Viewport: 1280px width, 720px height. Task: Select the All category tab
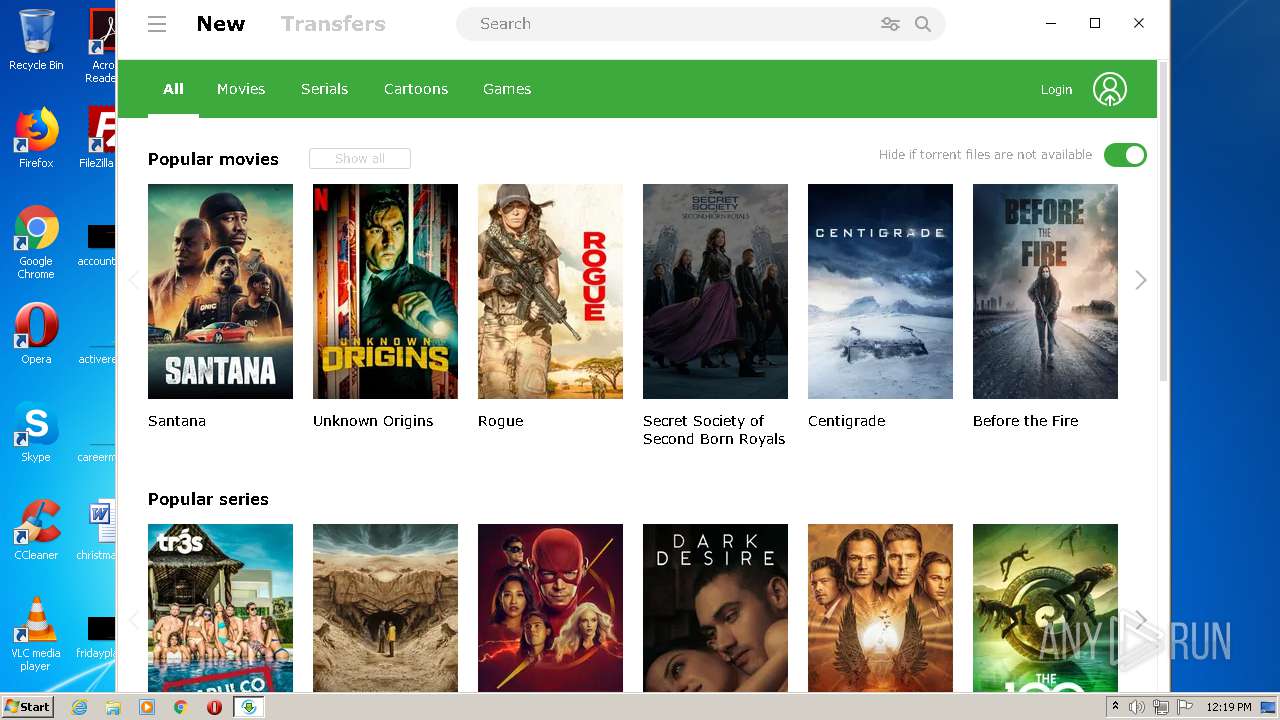tap(173, 89)
